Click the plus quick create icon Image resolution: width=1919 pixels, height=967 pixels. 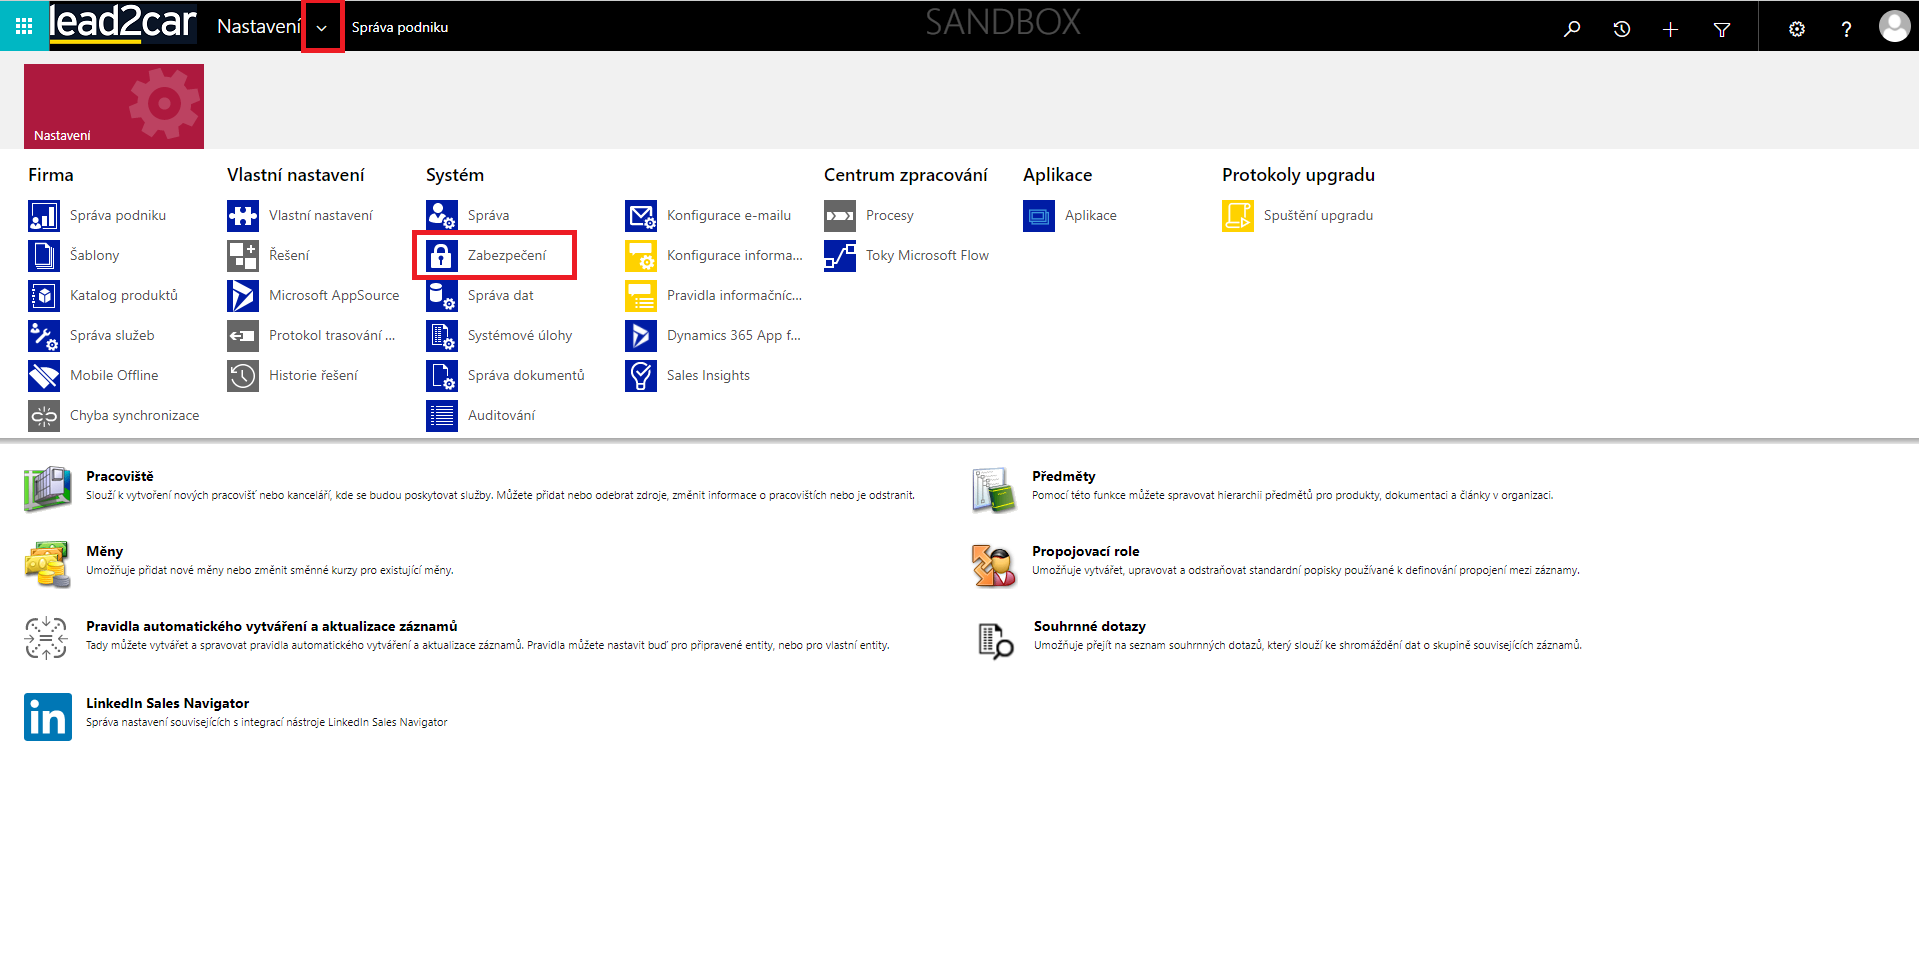(1670, 29)
